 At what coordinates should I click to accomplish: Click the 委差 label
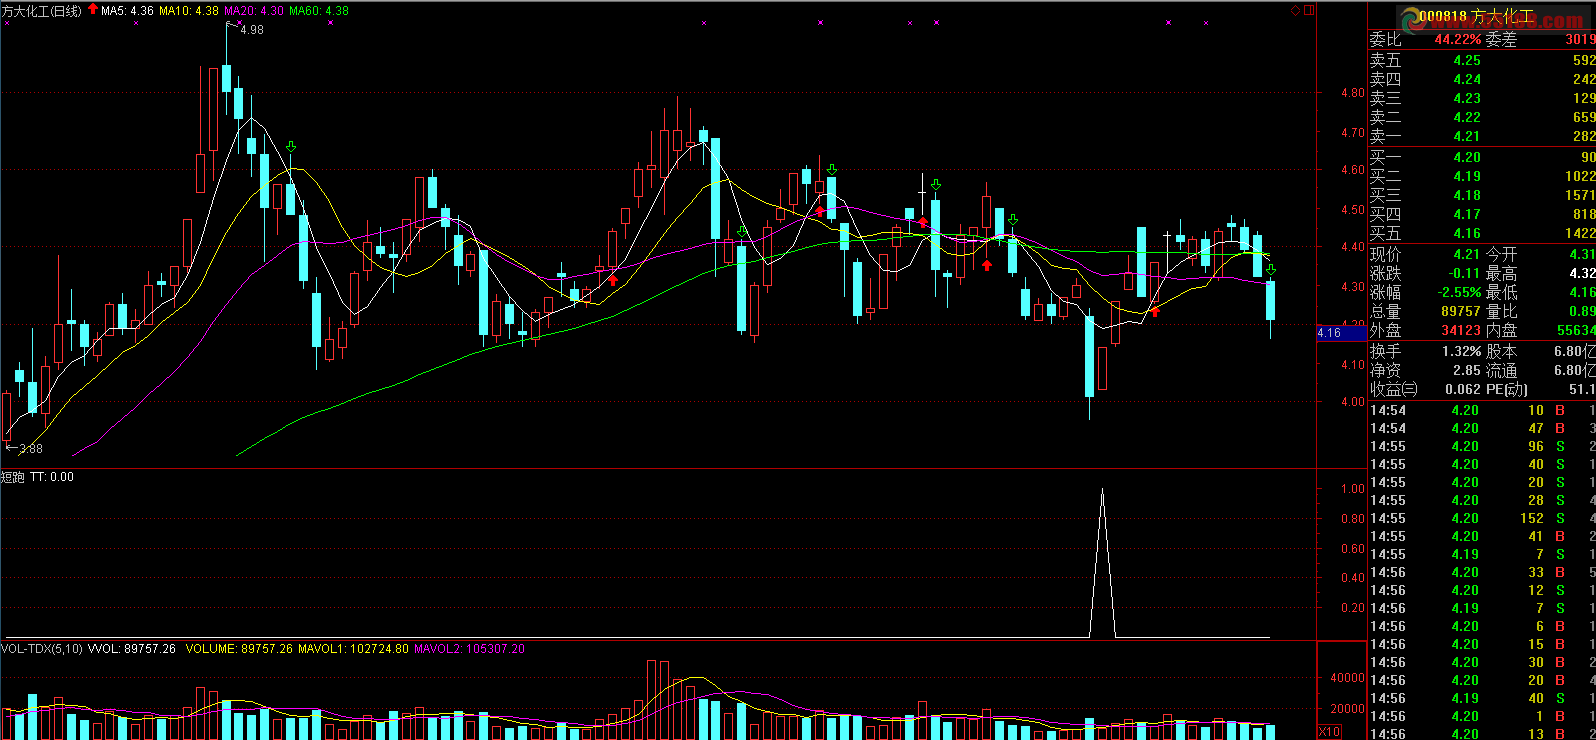pos(1501,39)
